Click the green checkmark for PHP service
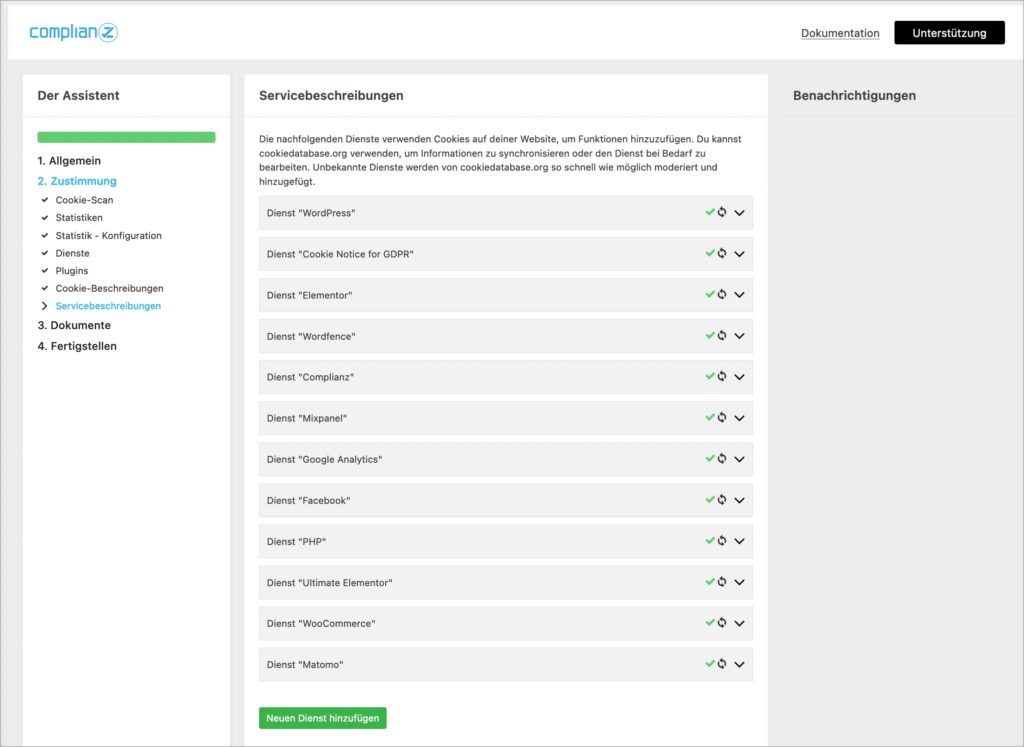 point(710,541)
